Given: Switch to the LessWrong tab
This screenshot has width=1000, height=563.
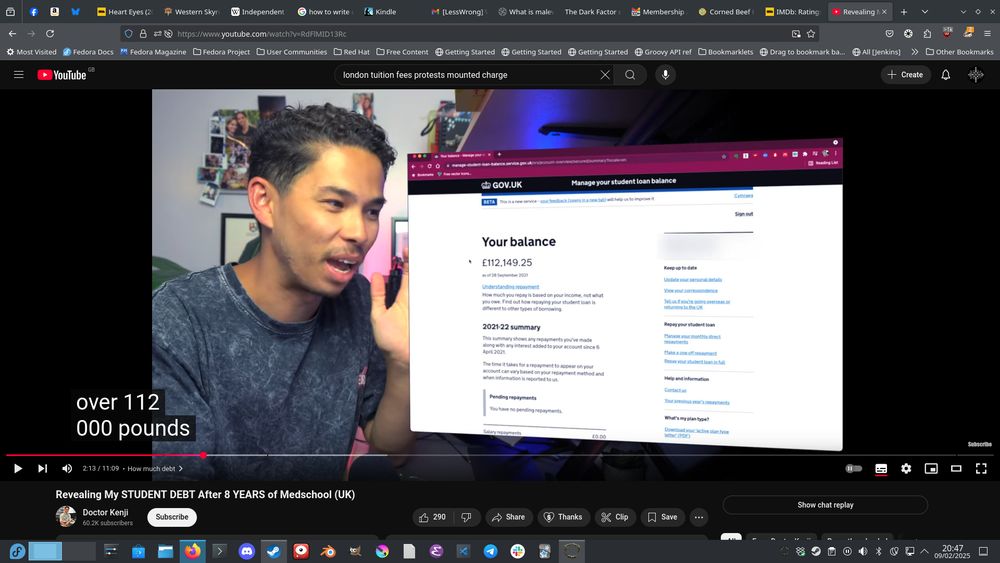Looking at the screenshot, I should pos(458,11).
